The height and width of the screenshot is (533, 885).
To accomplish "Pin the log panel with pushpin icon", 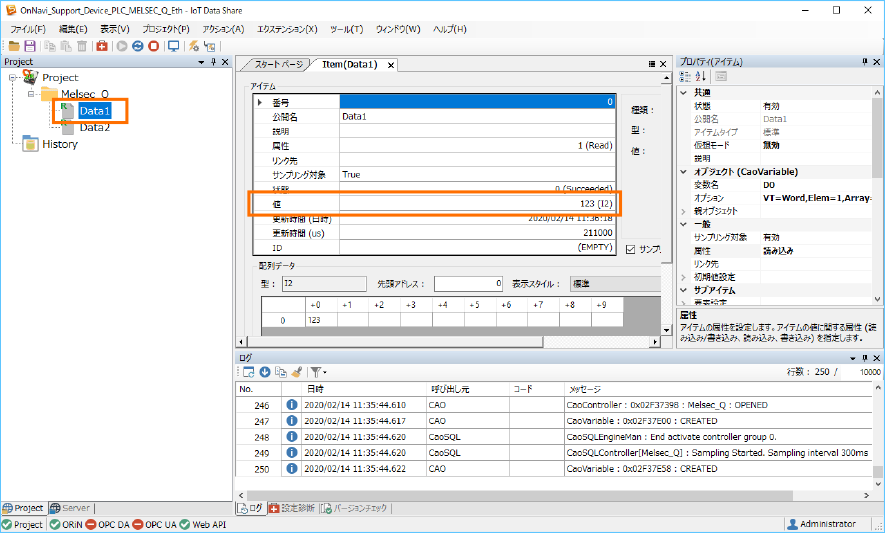I will [865, 358].
